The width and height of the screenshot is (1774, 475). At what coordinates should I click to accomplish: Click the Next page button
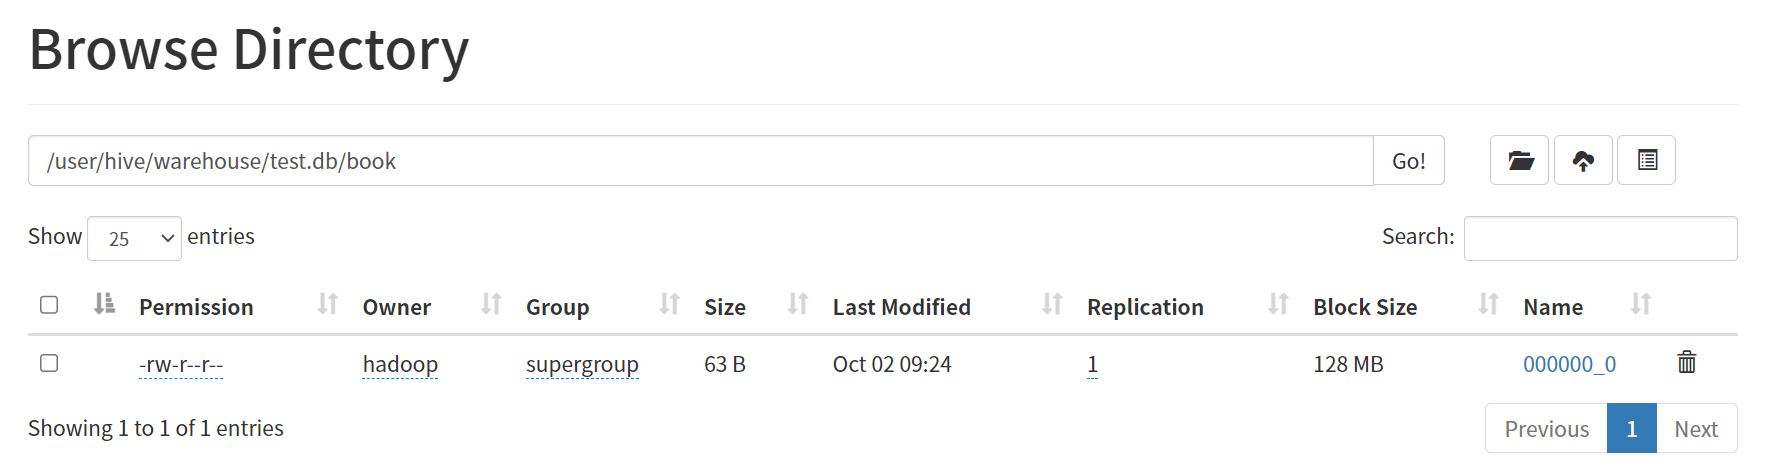pyautogui.click(x=1696, y=428)
